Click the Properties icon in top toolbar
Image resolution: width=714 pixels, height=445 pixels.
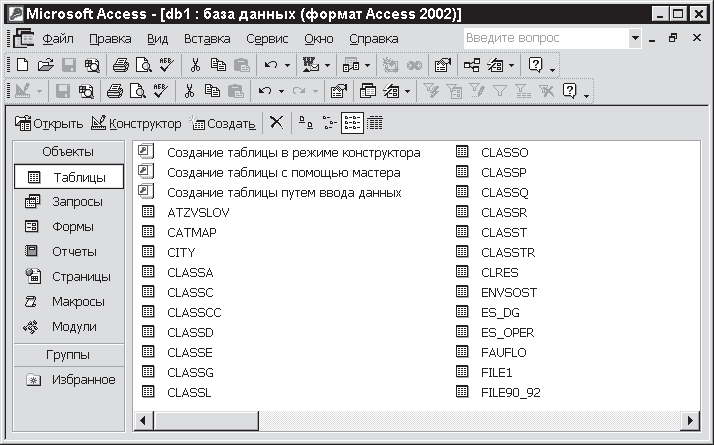(442, 65)
